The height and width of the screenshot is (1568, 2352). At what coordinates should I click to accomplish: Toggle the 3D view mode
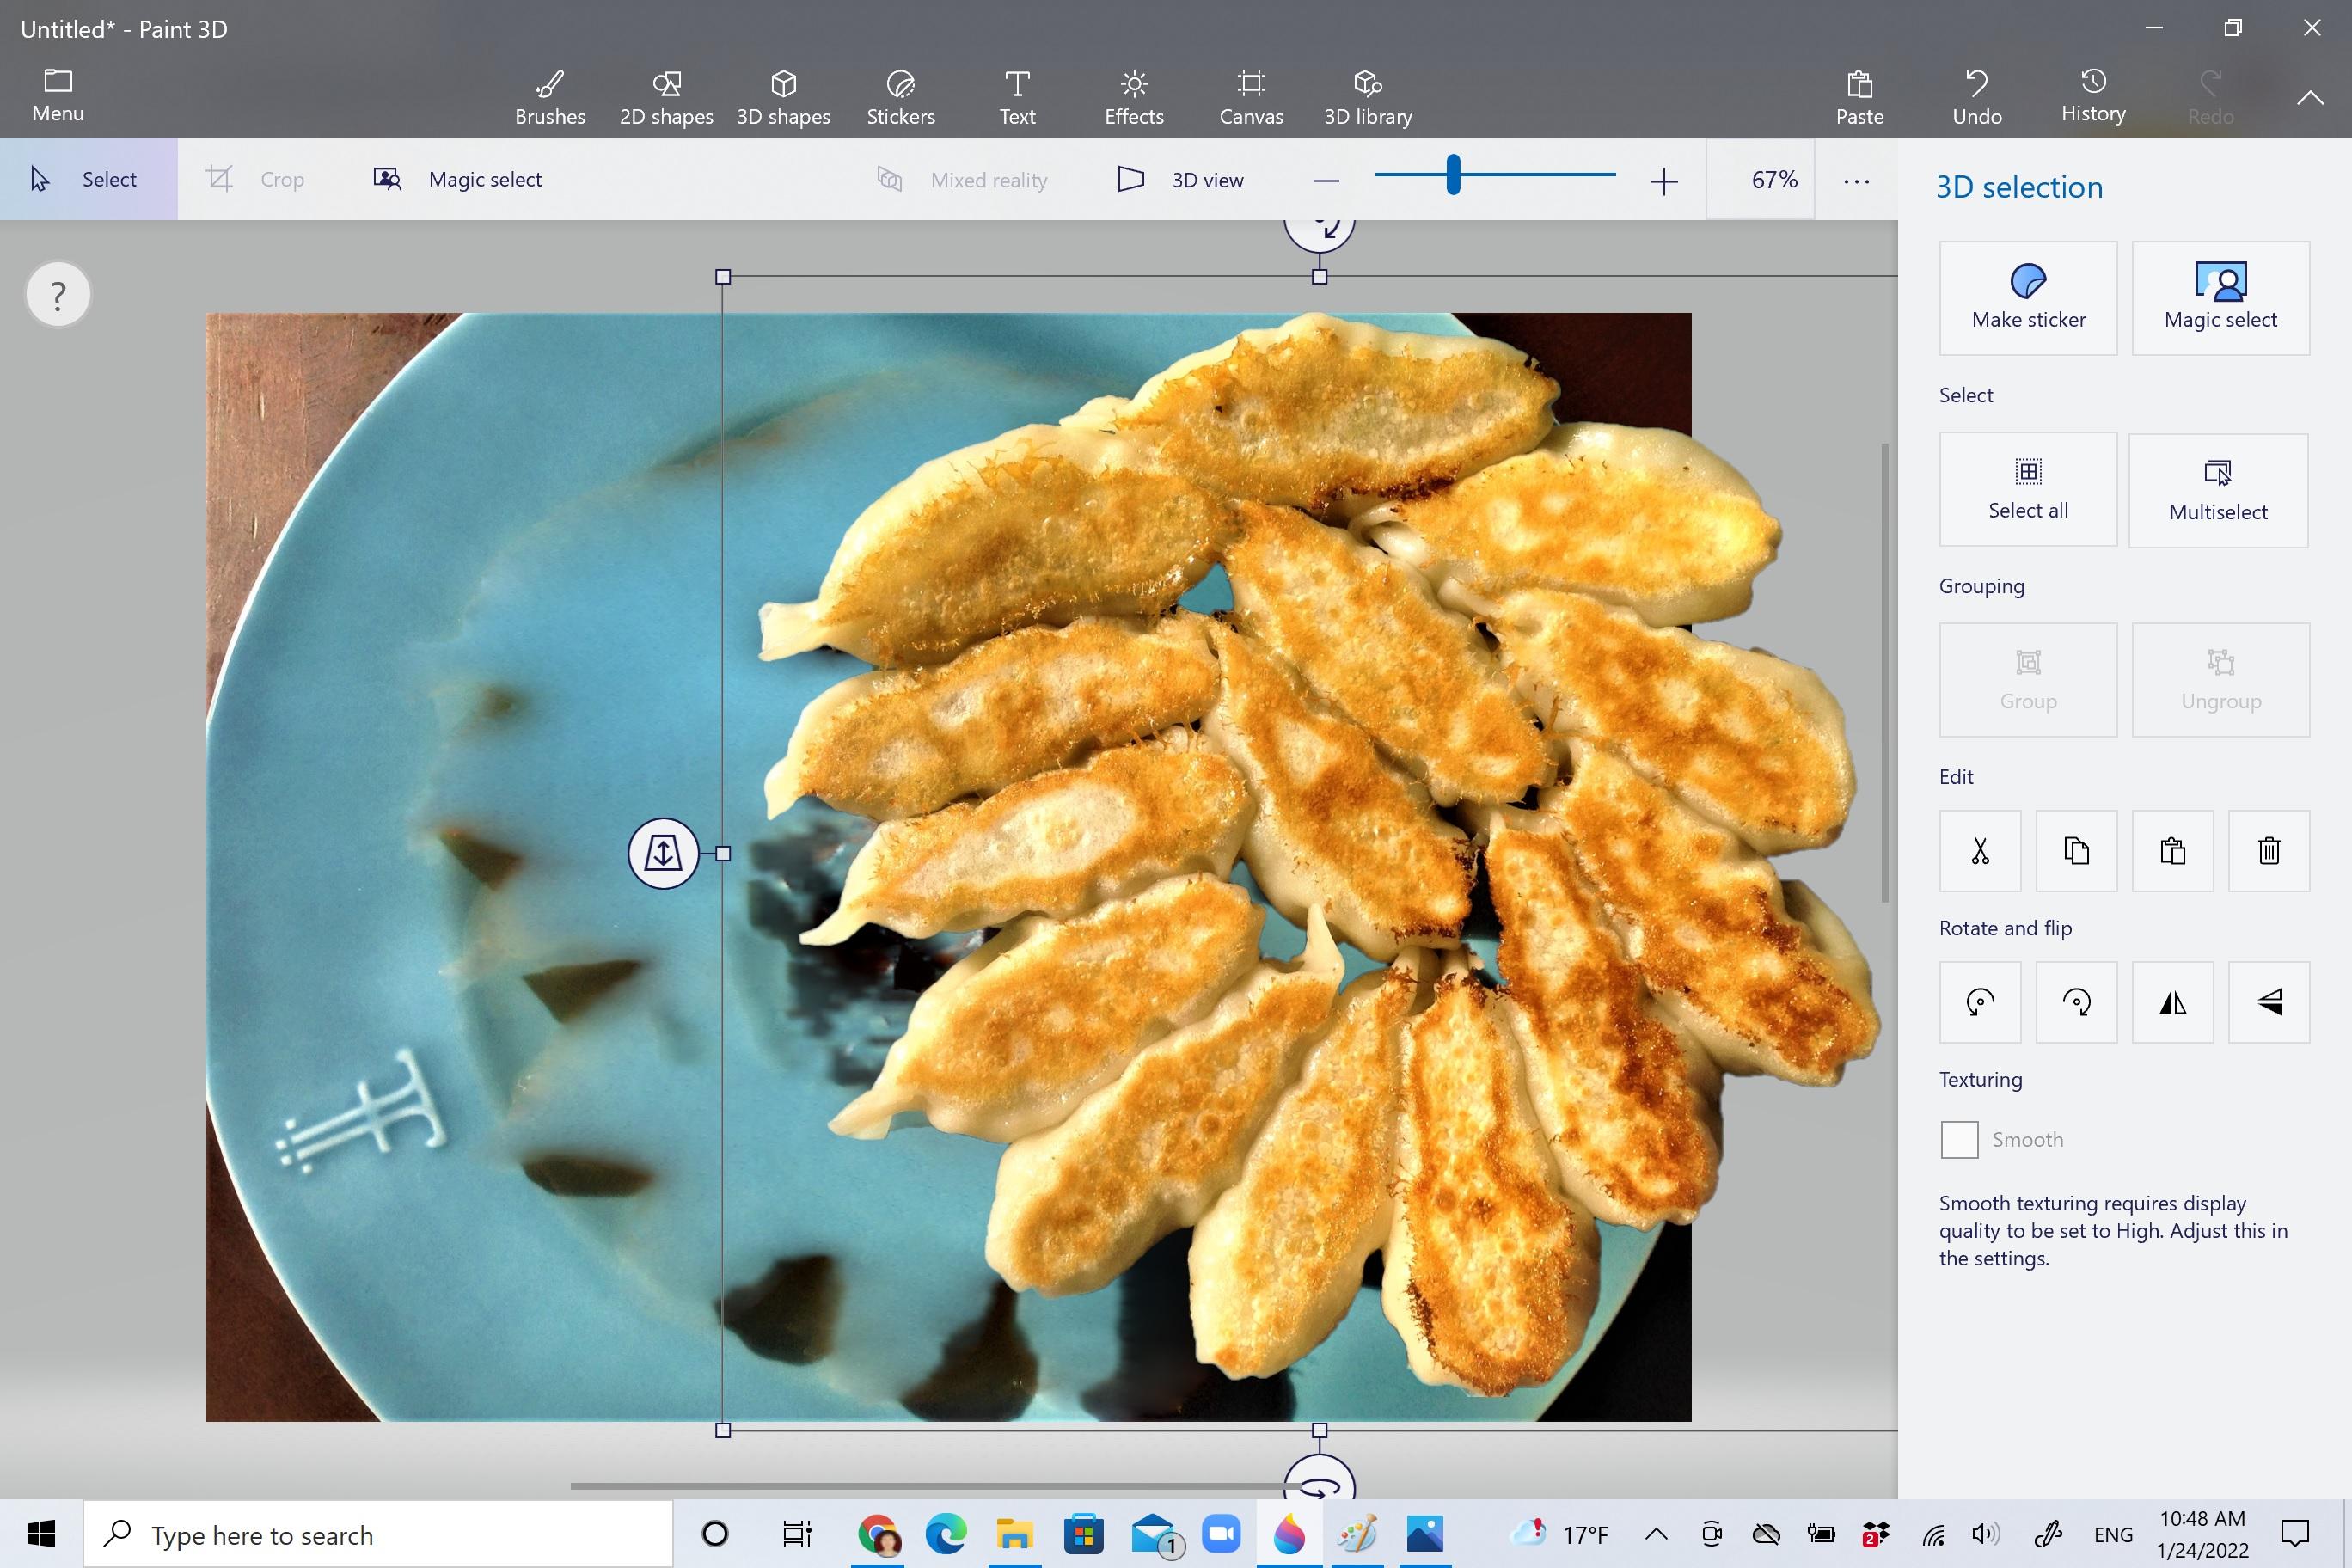[x=1180, y=180]
